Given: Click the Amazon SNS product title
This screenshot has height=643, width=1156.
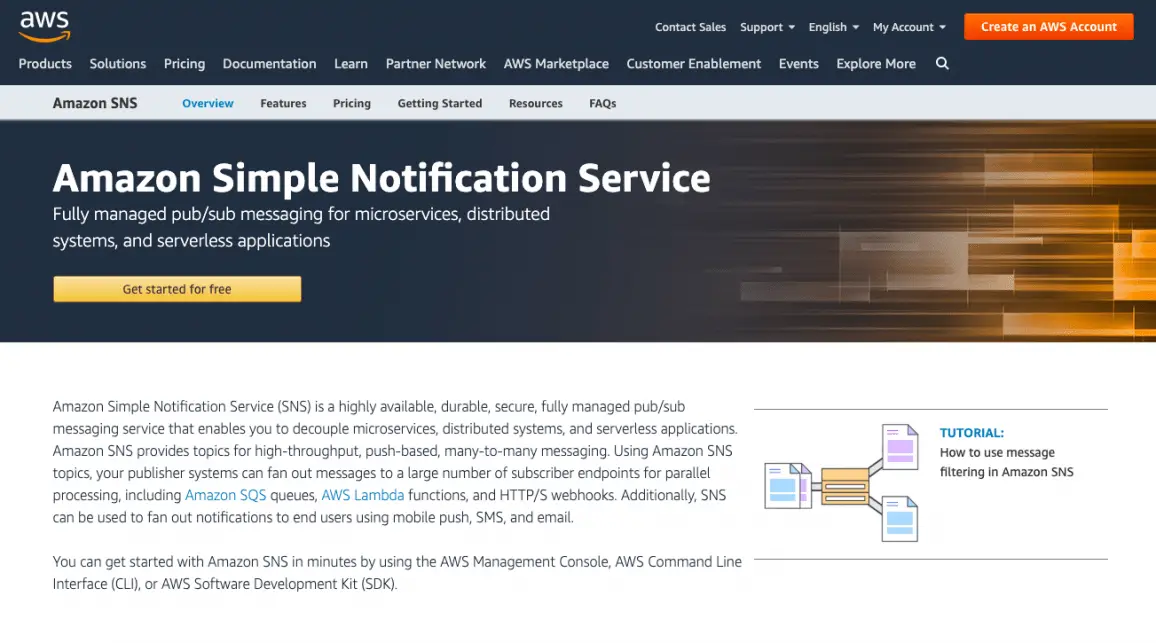Looking at the screenshot, I should click(x=95, y=103).
